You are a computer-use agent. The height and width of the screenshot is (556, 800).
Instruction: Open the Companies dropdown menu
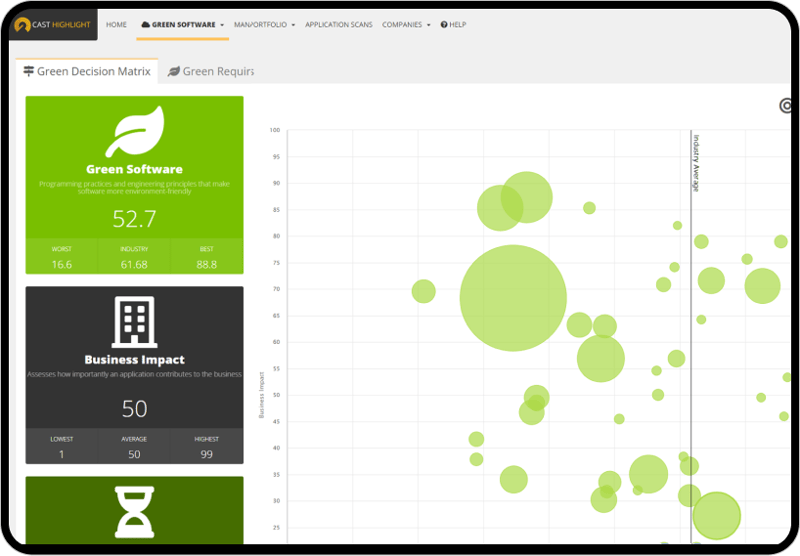click(428, 25)
